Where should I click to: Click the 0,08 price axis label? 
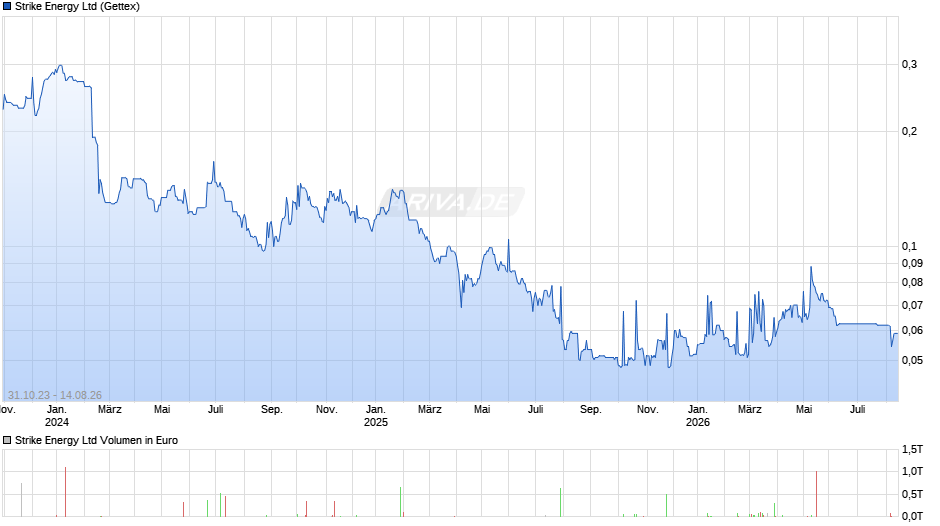pos(912,282)
